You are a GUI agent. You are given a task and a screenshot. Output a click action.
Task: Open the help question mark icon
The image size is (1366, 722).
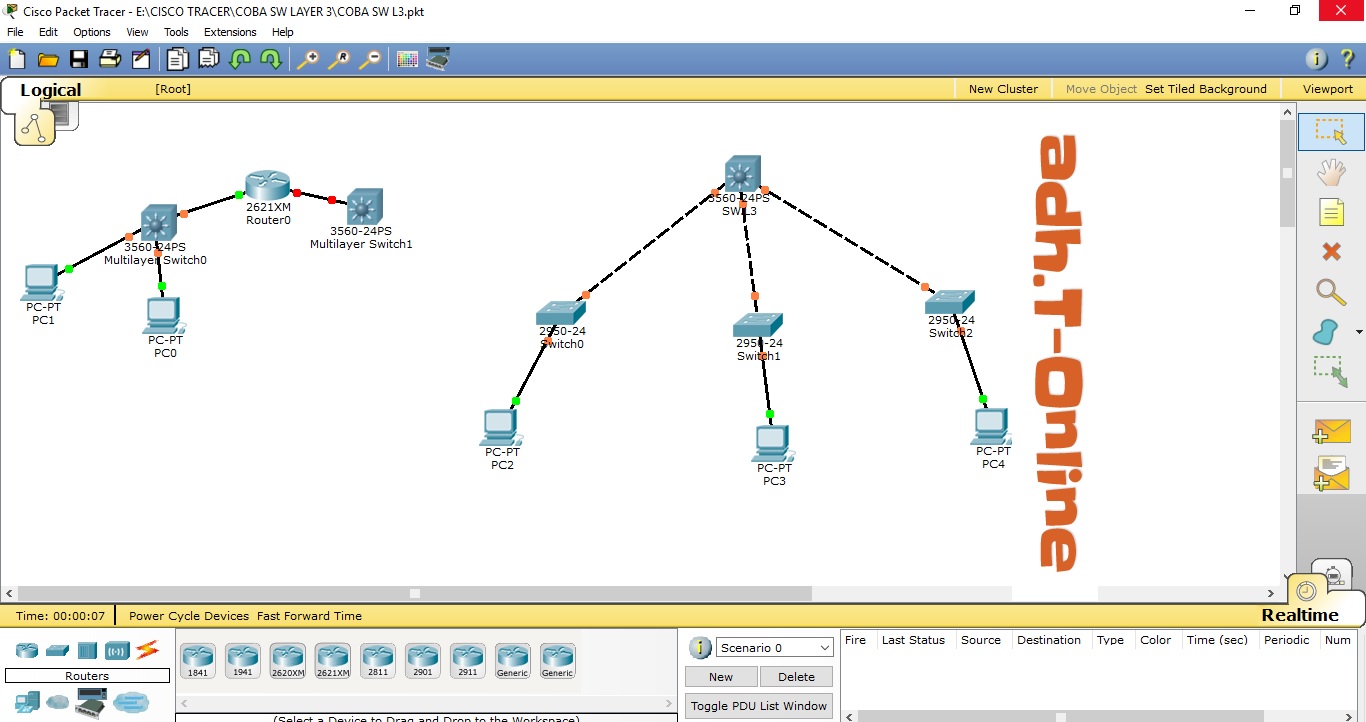click(x=1347, y=59)
